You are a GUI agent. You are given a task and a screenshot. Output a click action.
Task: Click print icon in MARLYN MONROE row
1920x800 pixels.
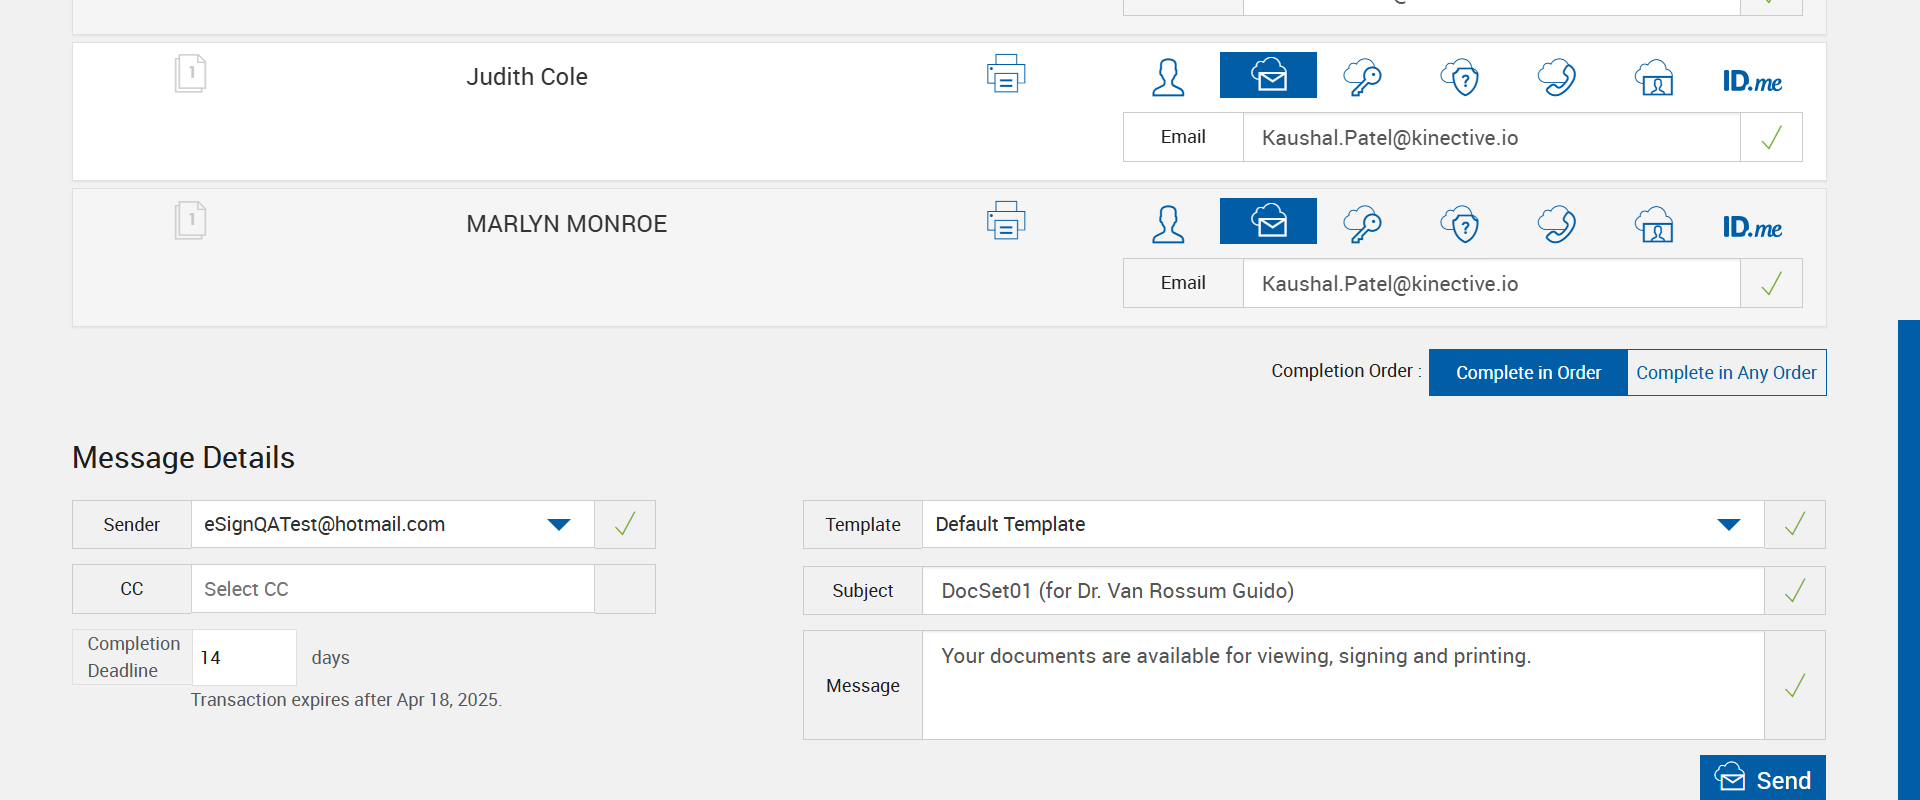[x=1005, y=221]
